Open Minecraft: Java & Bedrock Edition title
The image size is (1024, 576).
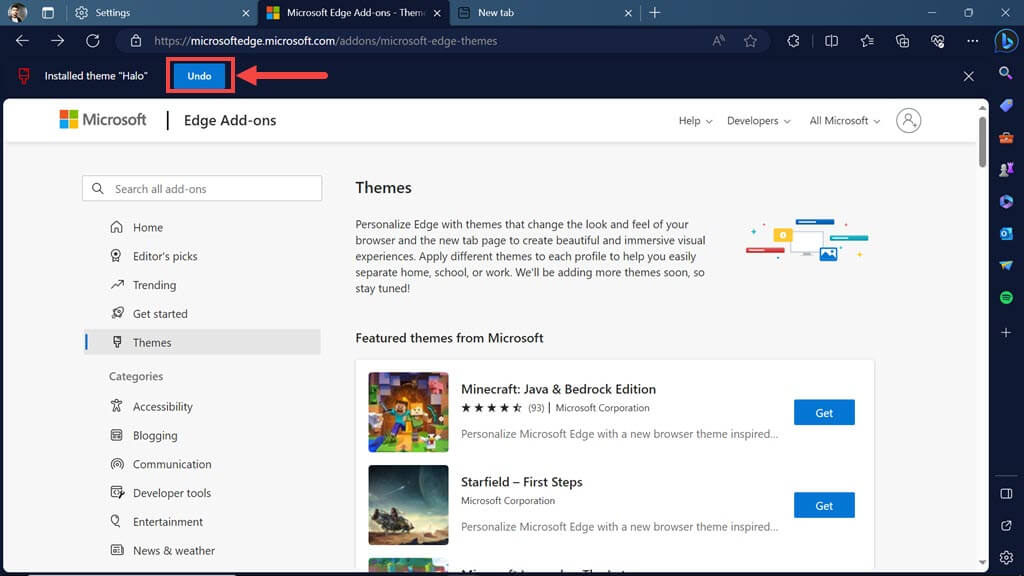(x=558, y=389)
